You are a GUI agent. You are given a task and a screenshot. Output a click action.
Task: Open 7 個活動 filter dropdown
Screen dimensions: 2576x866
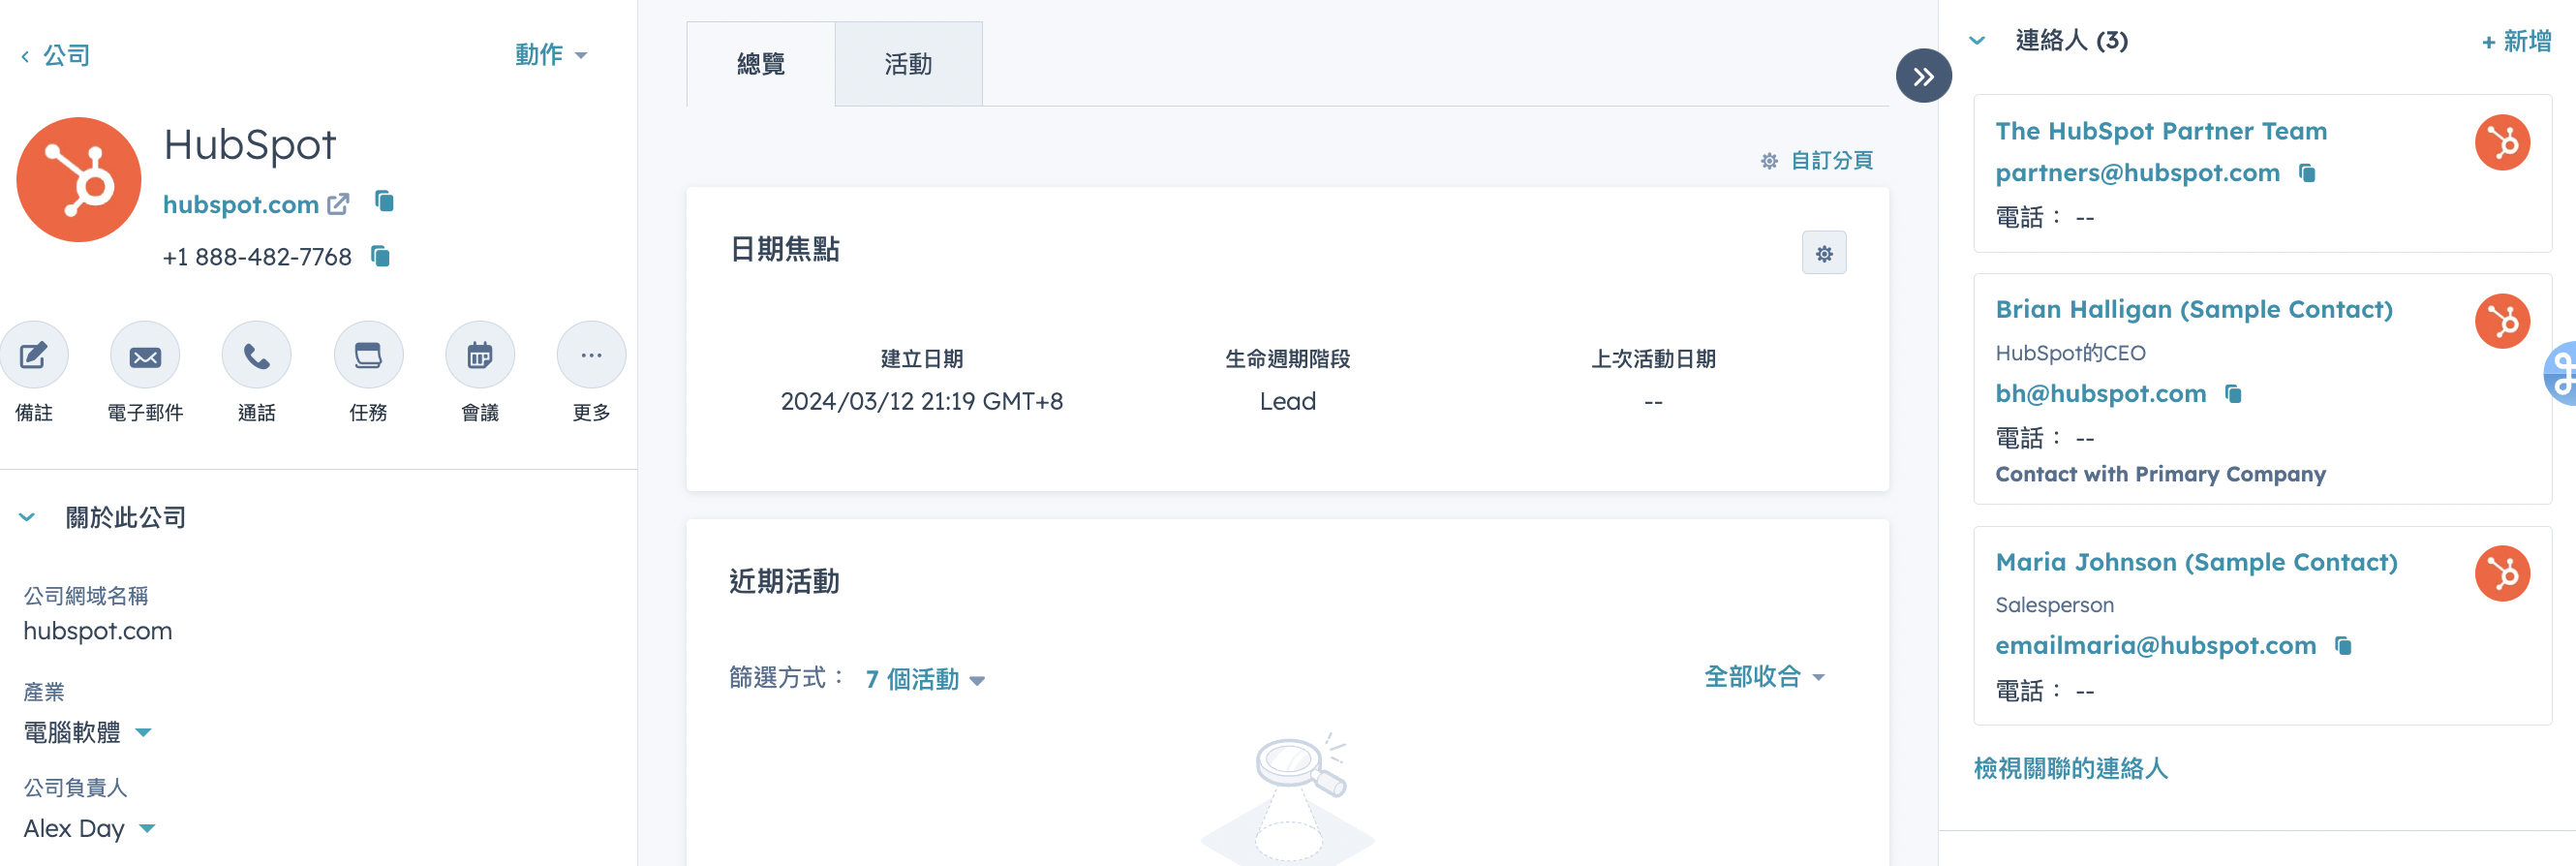click(x=925, y=679)
